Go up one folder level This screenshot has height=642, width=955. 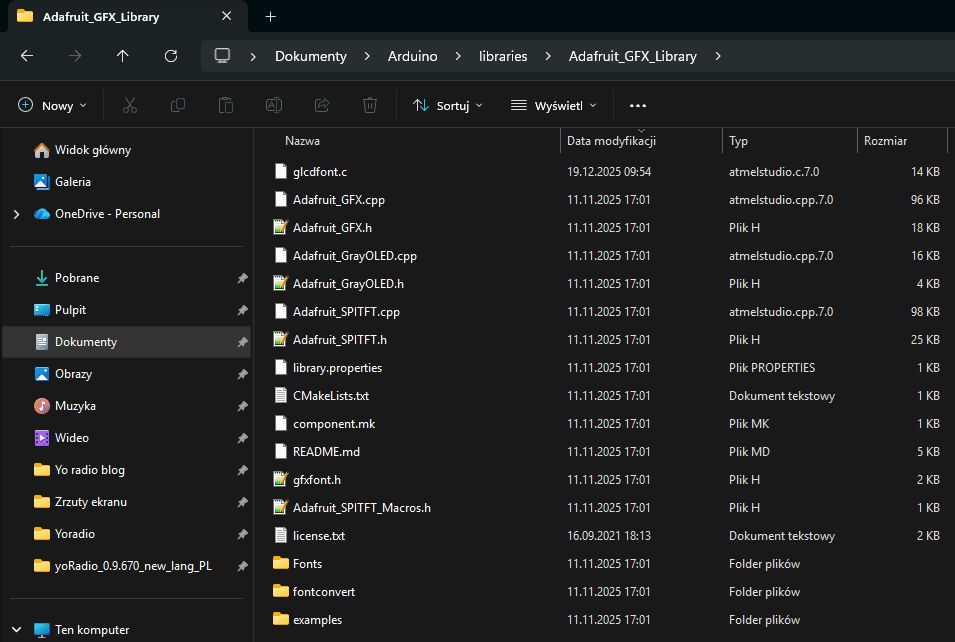point(123,56)
